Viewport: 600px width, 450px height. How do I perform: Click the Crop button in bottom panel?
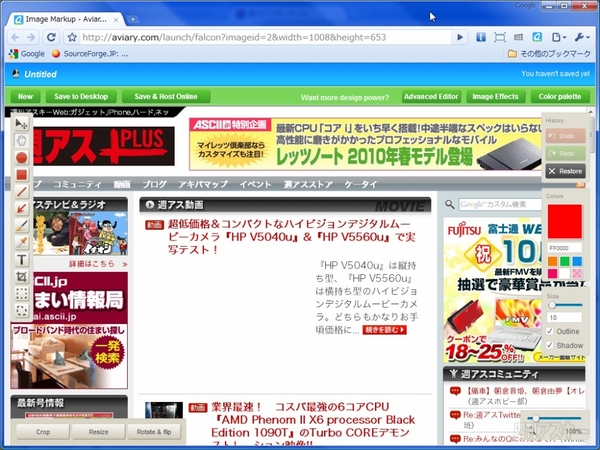tap(43, 432)
